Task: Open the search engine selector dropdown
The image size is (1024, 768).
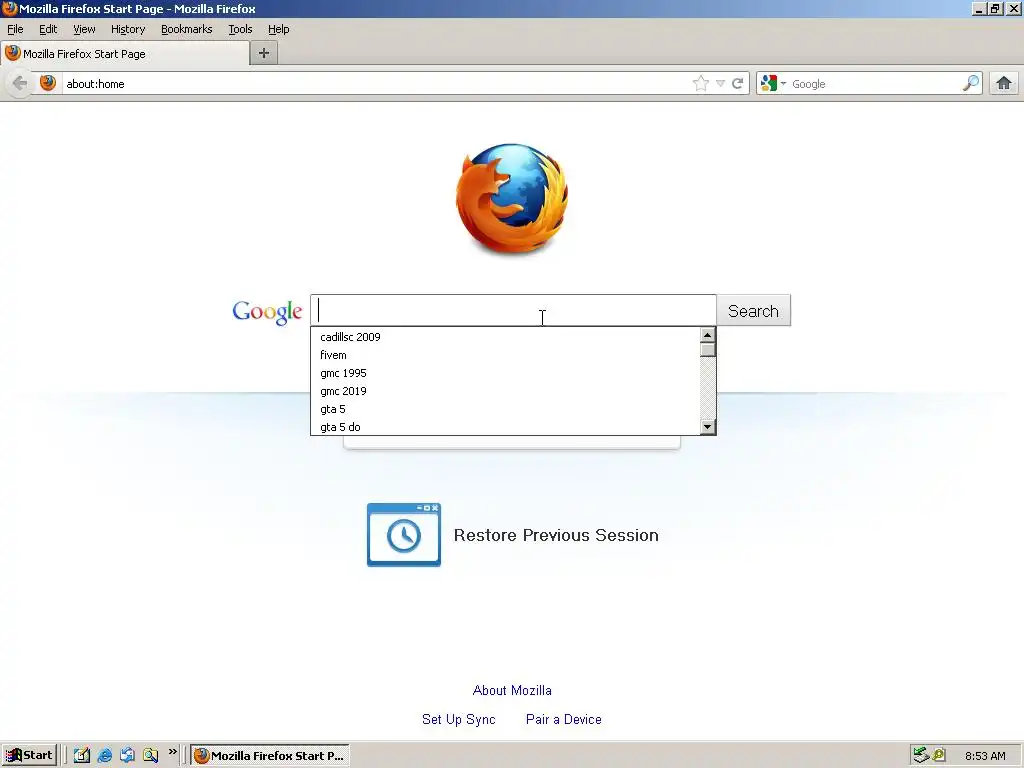Action: 774,84
